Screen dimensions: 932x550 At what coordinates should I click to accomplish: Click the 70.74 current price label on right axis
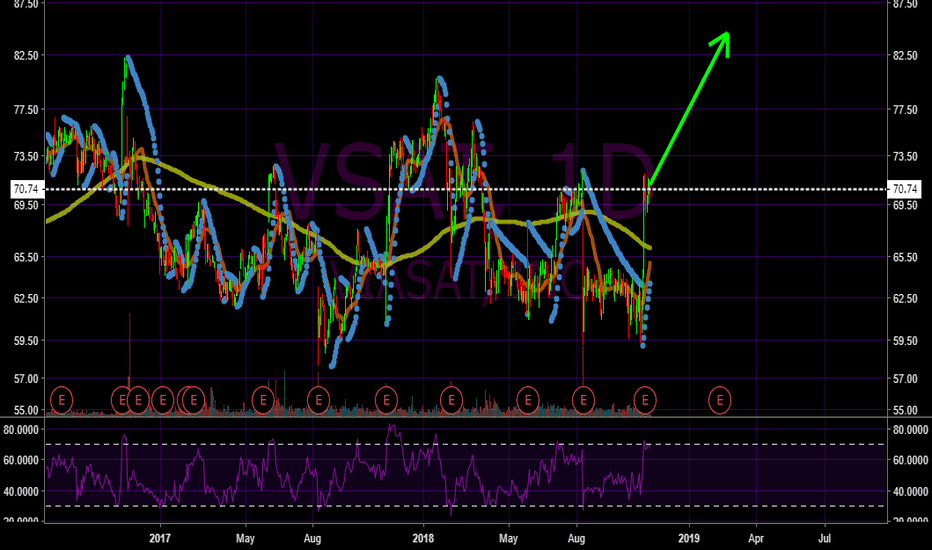tap(905, 189)
